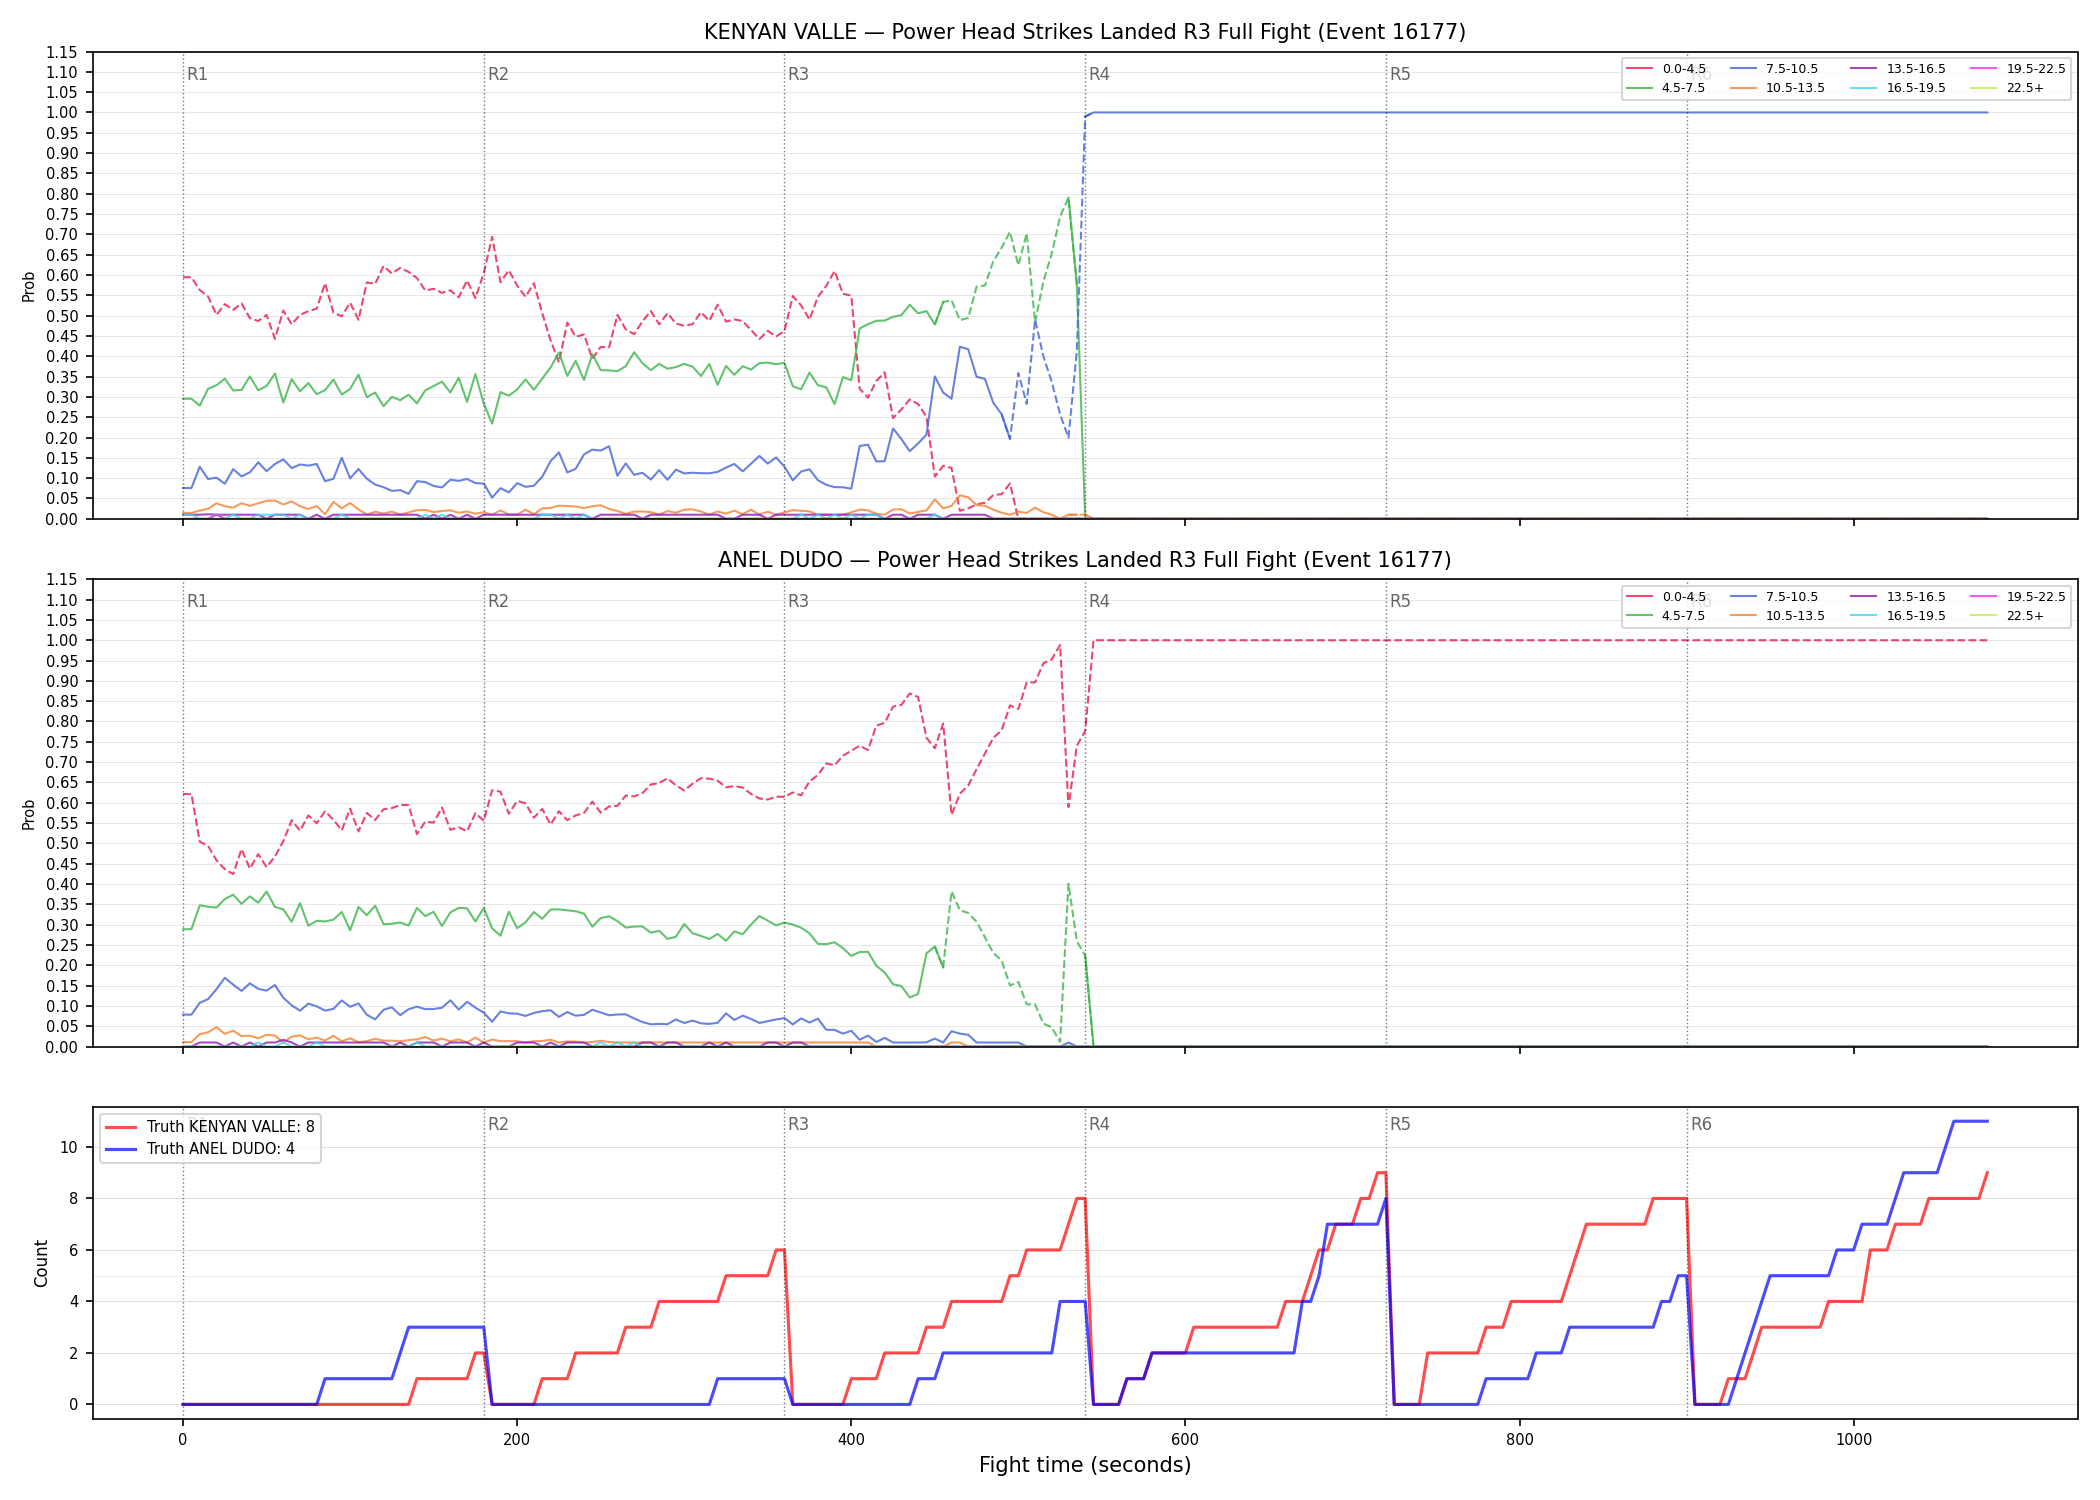Click "16.5-19.5" in the ANEL DUDO legend
The image size is (2100, 1500).
point(1916,616)
